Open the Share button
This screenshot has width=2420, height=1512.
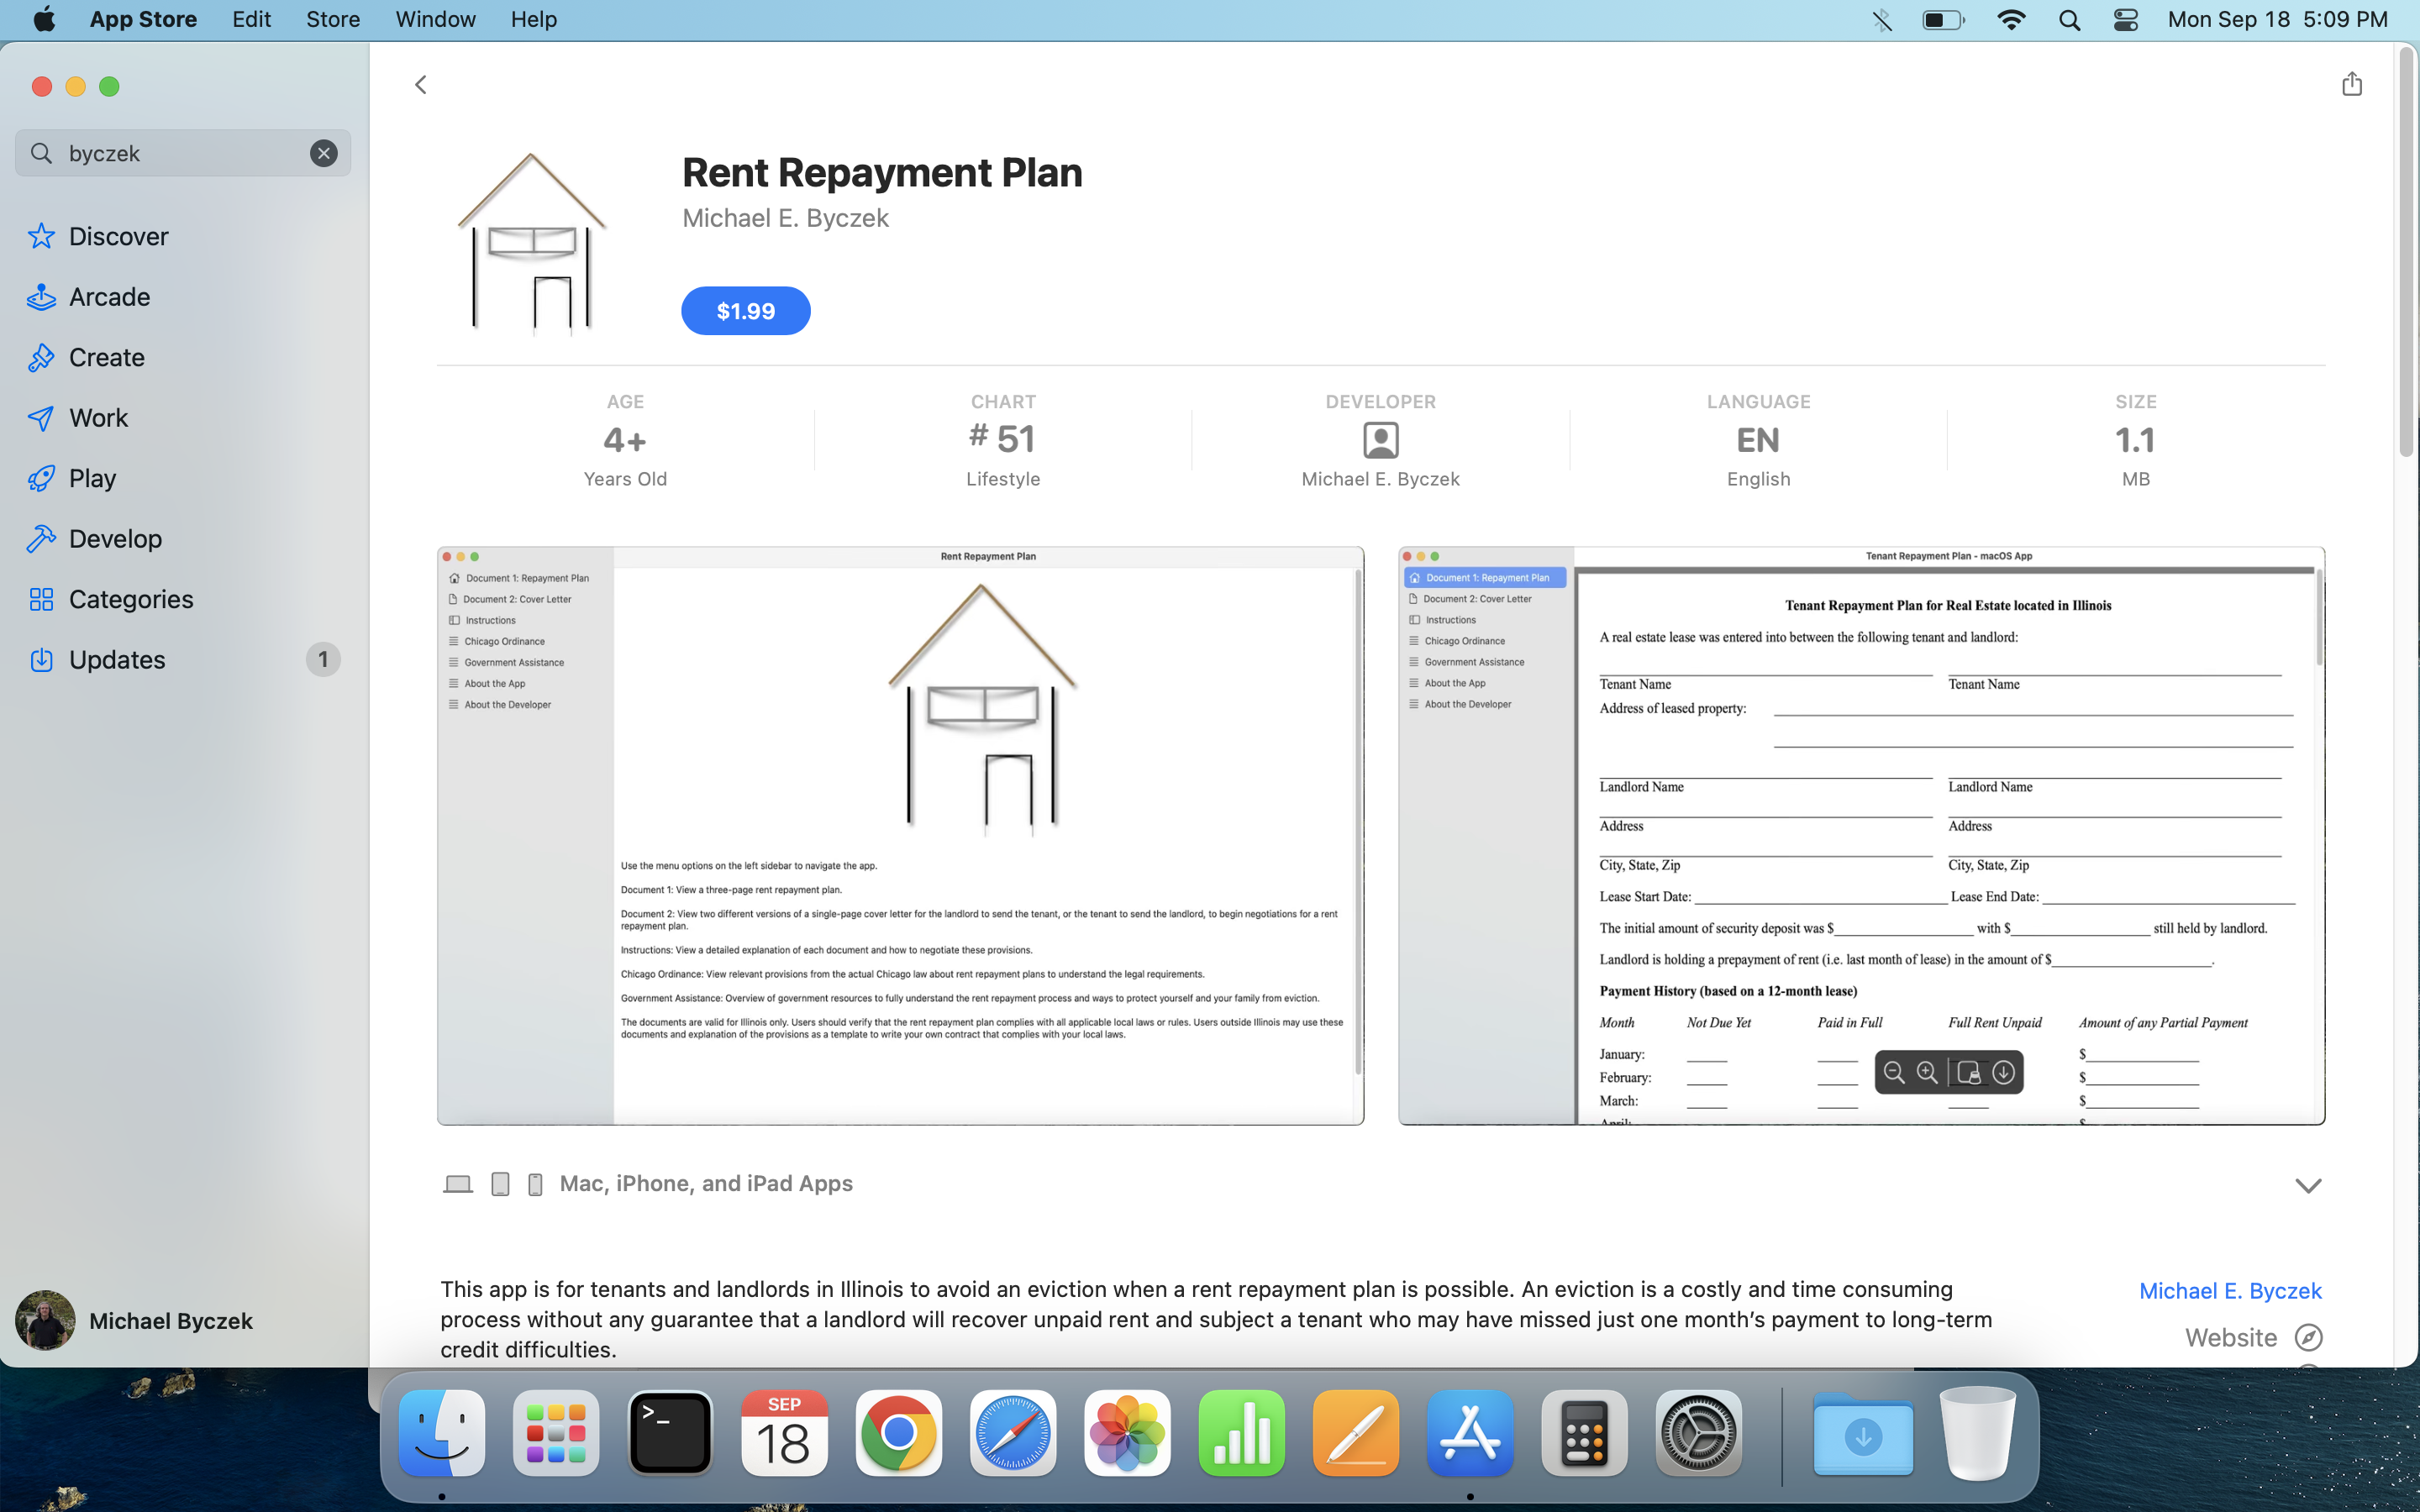2351,83
